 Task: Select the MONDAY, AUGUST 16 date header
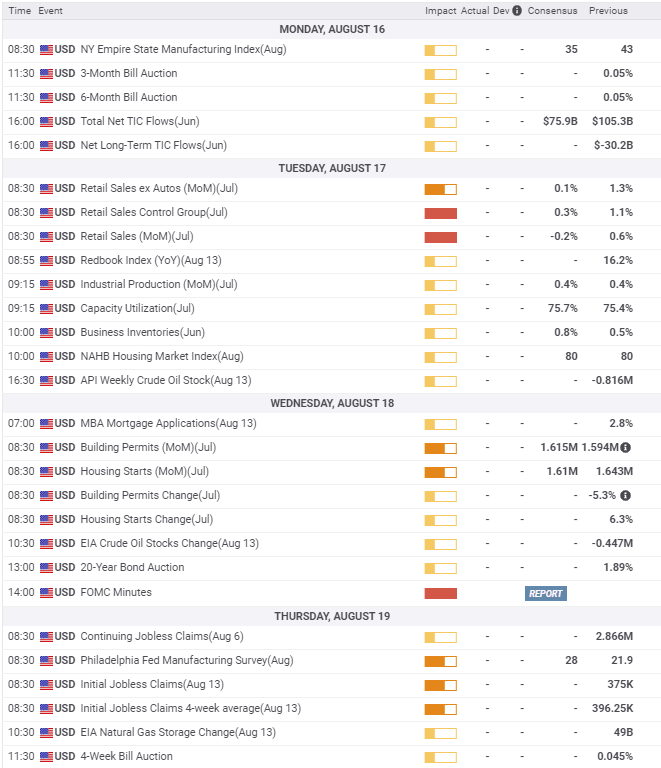(332, 29)
